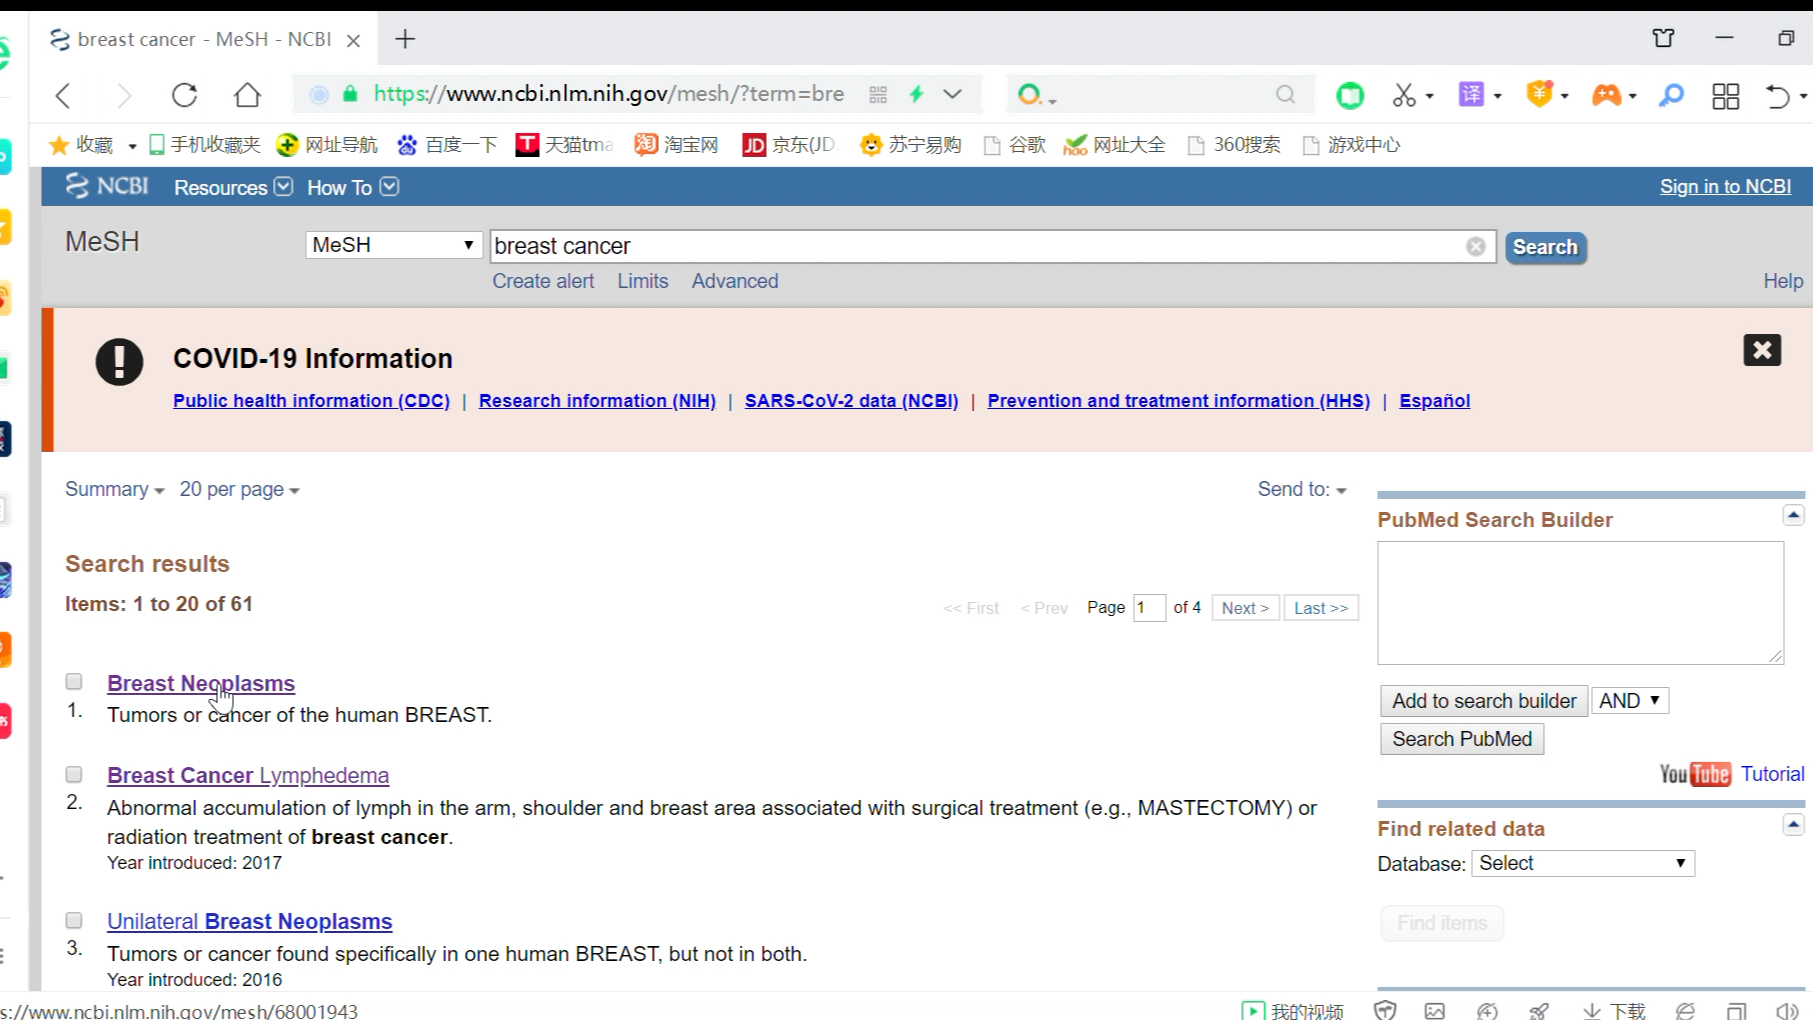Click the QR code icon in address bar

click(x=878, y=95)
